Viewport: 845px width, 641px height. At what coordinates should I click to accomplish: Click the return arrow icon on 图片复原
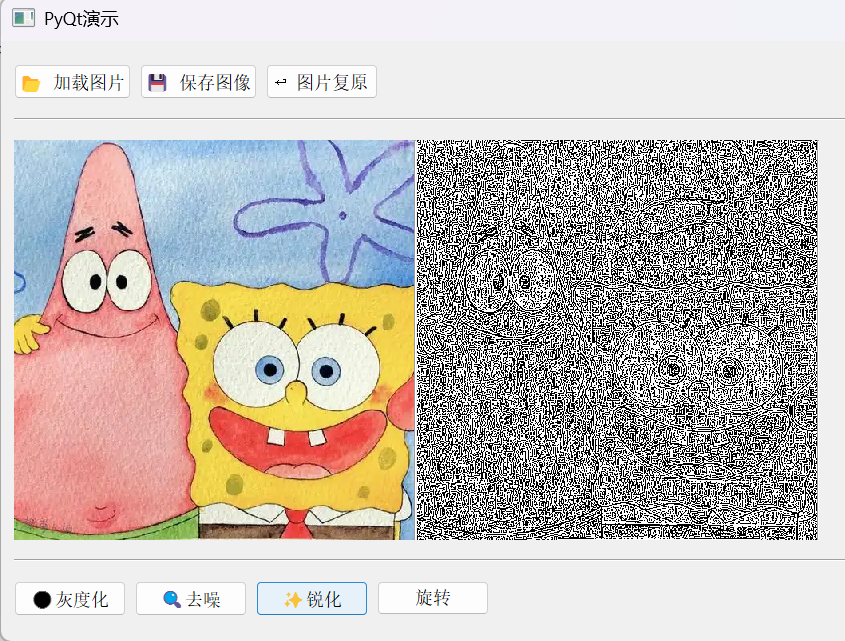pyautogui.click(x=280, y=82)
